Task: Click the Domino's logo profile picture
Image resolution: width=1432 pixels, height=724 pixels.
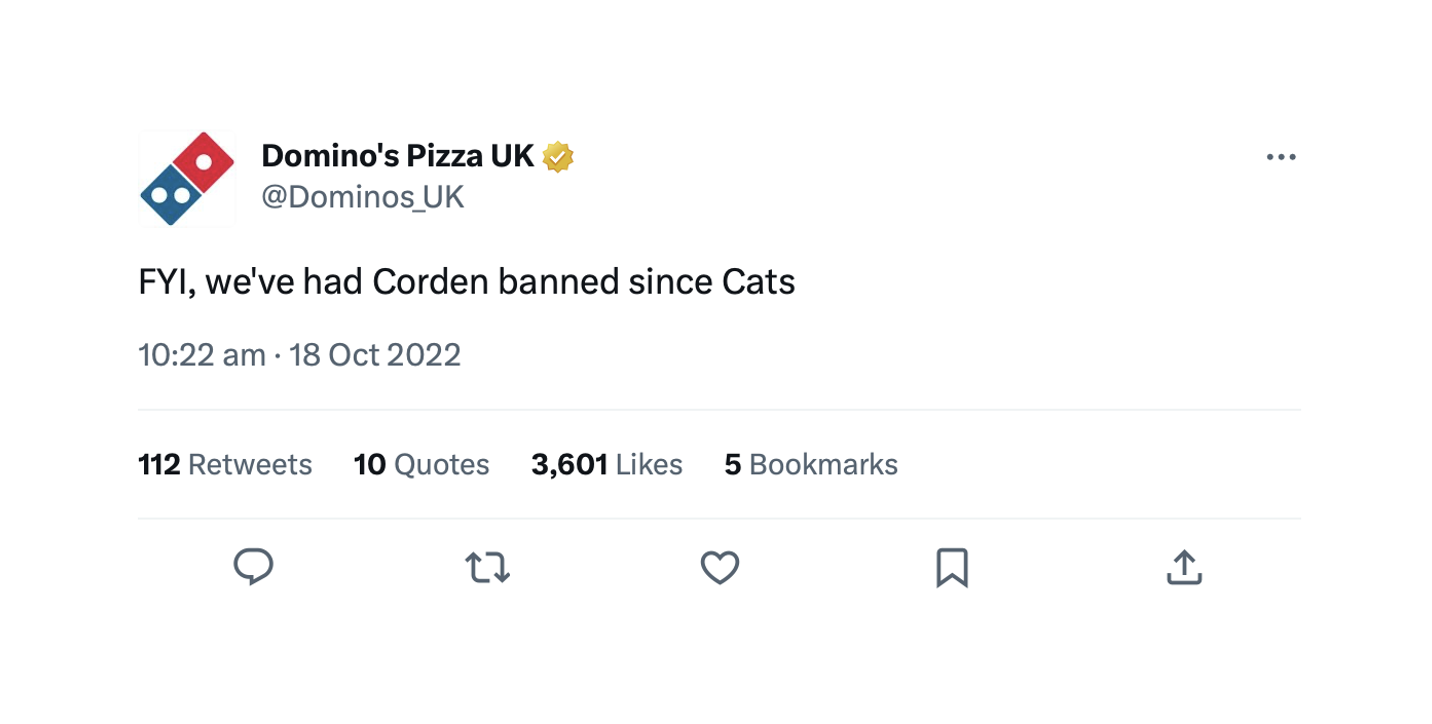Action: [187, 179]
